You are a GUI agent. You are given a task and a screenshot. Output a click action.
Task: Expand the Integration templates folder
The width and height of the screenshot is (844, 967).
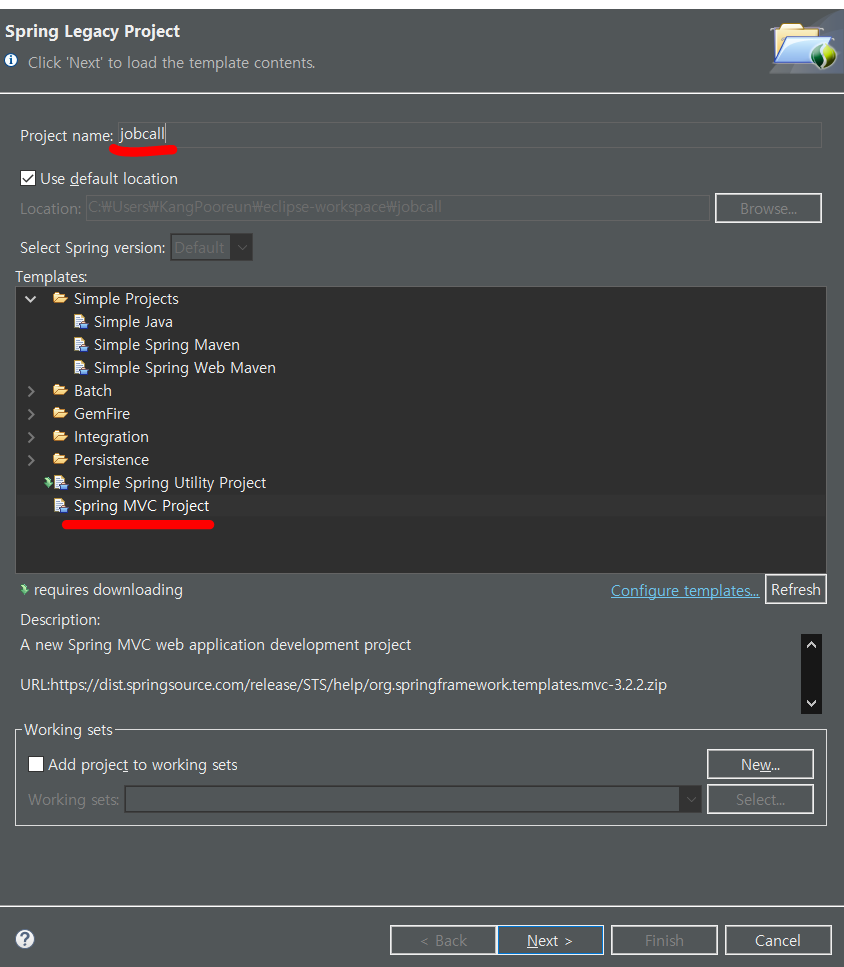pos(31,437)
